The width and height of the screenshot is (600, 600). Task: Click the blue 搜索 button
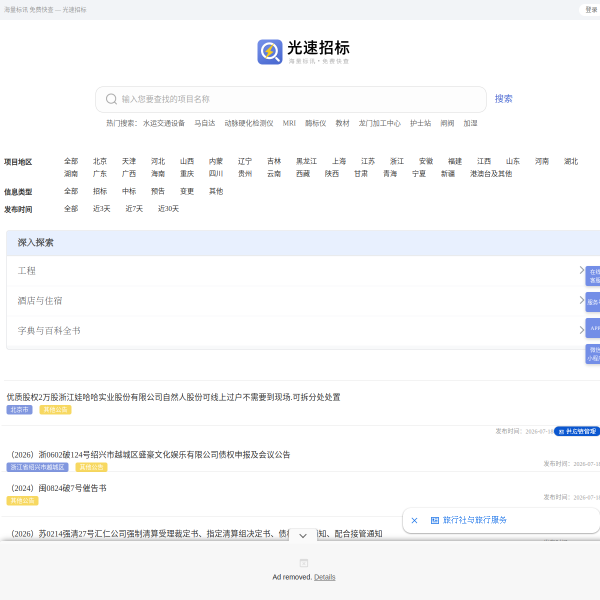coord(503,99)
